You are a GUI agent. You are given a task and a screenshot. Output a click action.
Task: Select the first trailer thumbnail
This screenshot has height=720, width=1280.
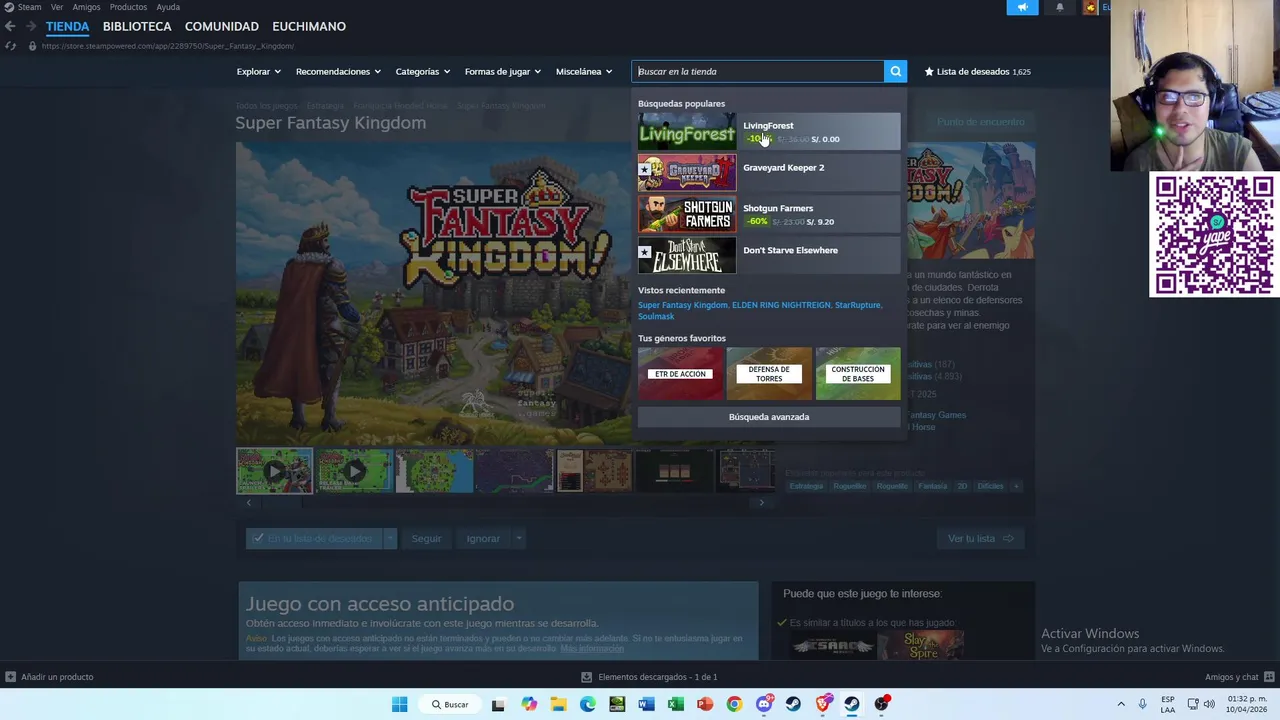click(x=274, y=471)
